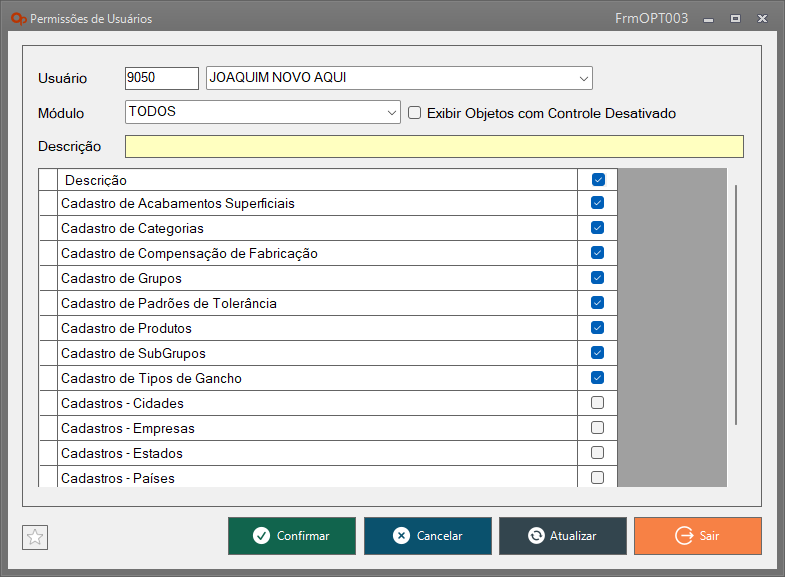This screenshot has height=577, width=785.
Task: Open the user name dropdown
Action: (x=583, y=78)
